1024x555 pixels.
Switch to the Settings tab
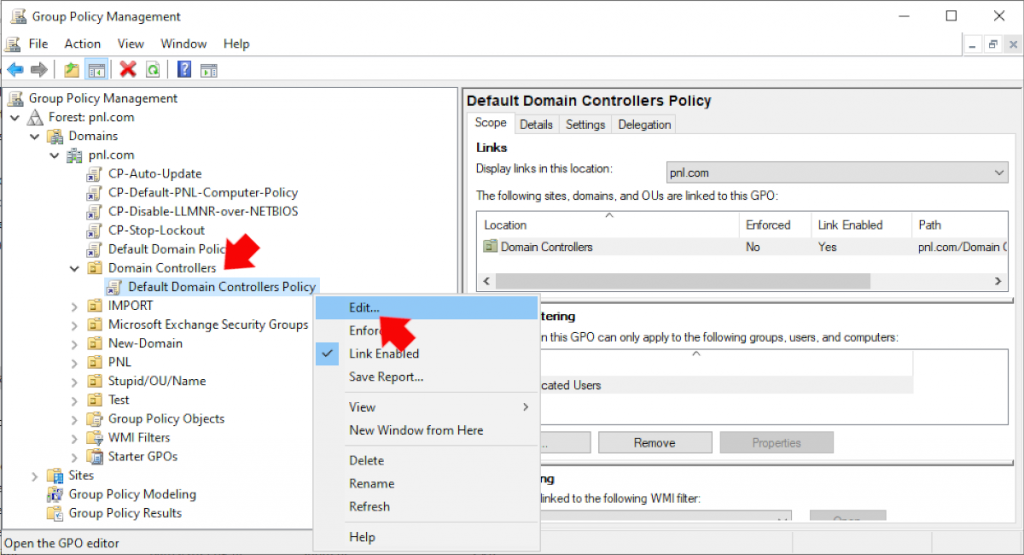click(x=585, y=124)
